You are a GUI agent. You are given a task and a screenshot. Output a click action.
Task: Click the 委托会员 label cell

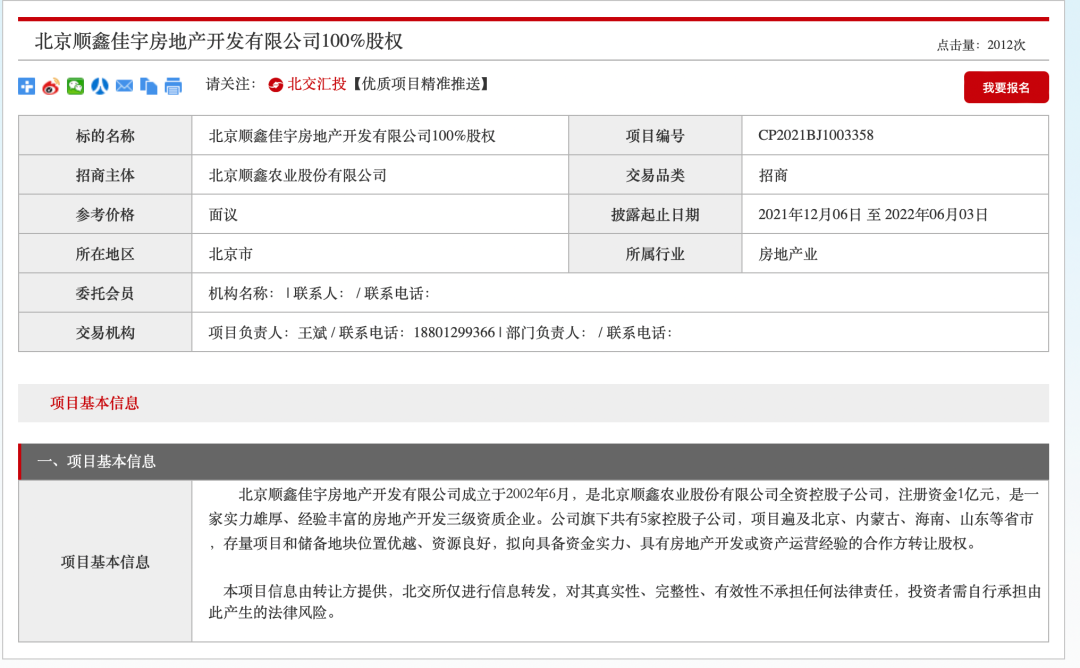click(105, 293)
